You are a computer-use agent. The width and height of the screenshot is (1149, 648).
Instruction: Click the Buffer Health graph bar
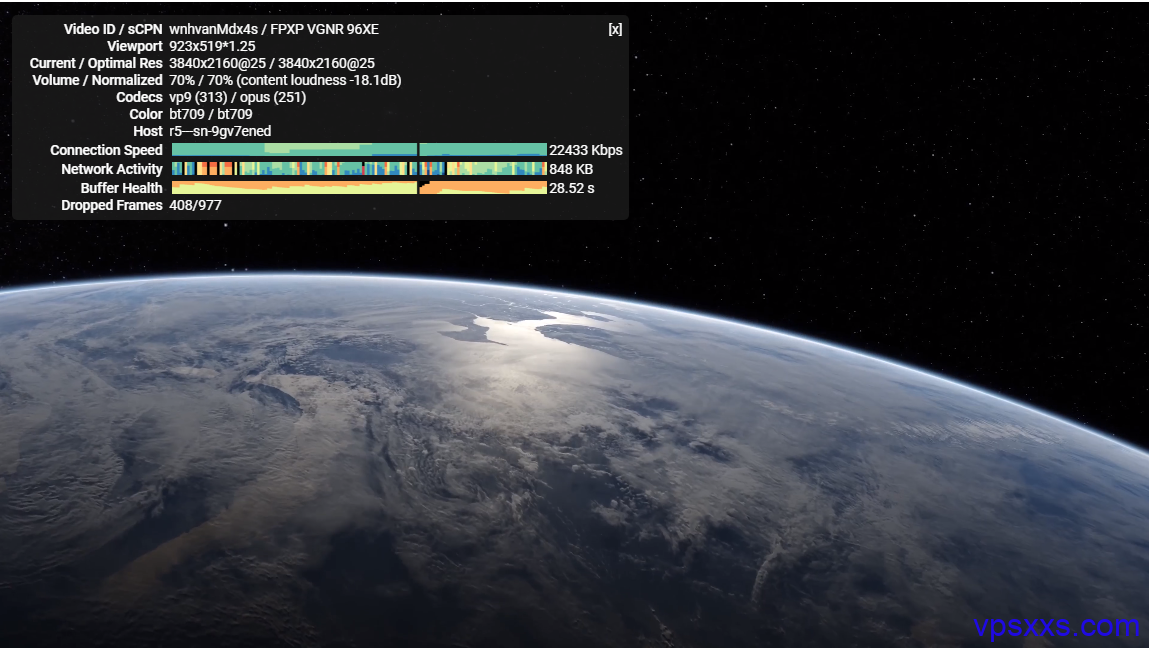click(x=359, y=188)
